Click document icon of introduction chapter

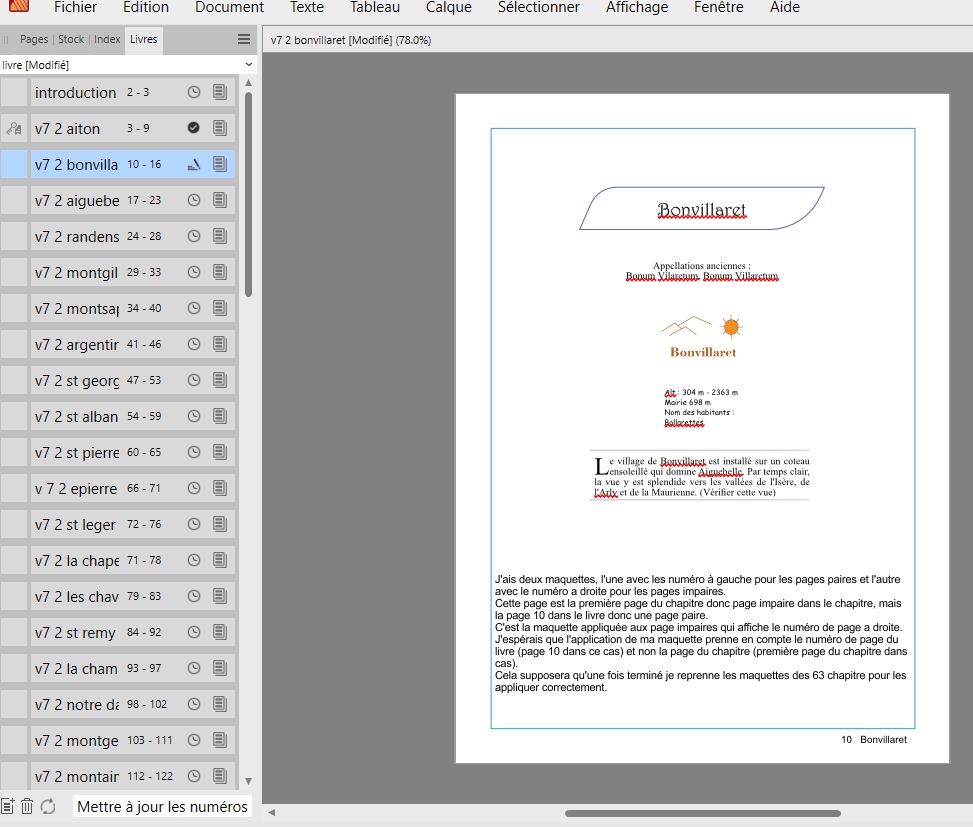[220, 92]
